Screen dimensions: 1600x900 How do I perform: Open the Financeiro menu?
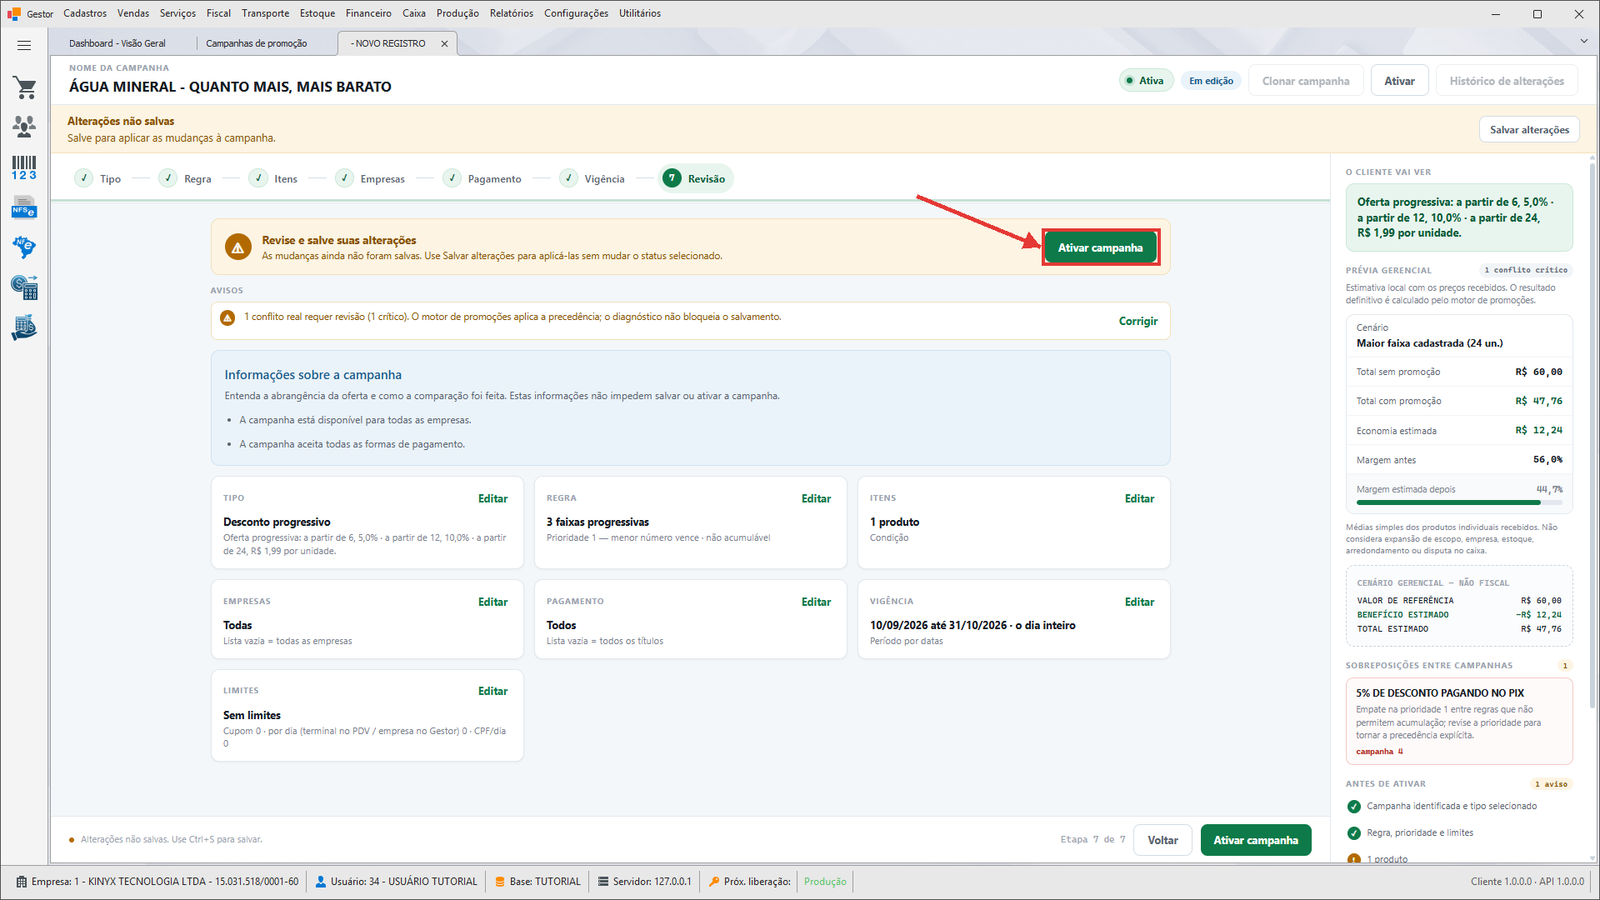click(x=368, y=13)
